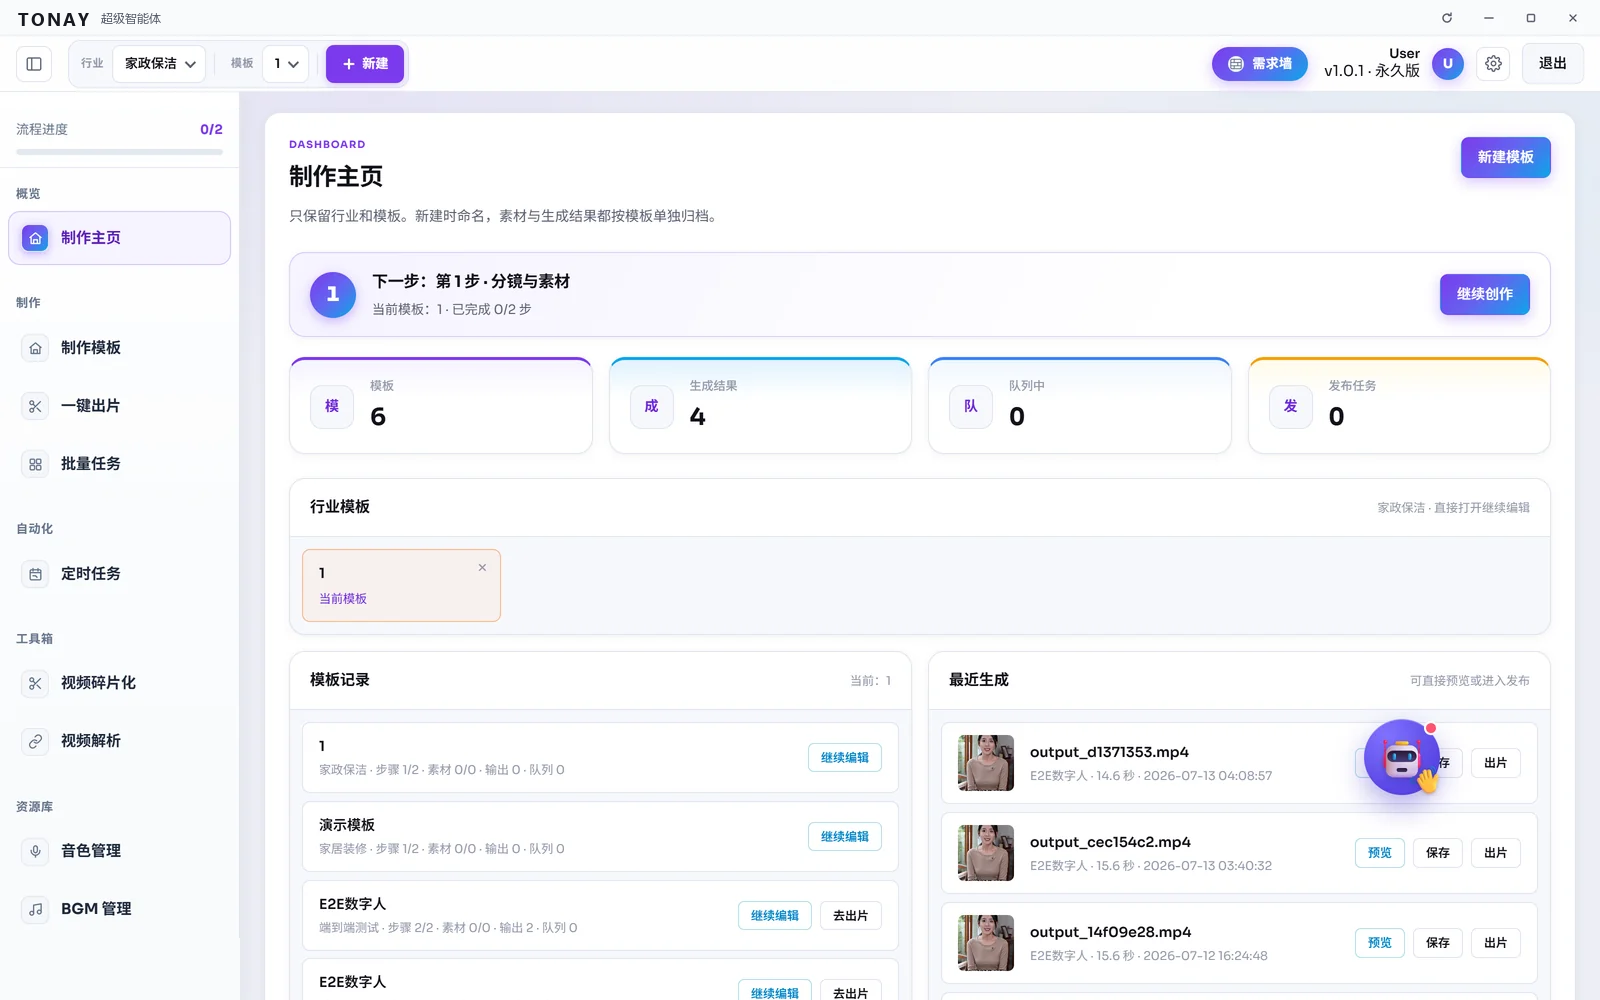Click the 退出 button
The width and height of the screenshot is (1600, 1000).
[x=1553, y=64]
